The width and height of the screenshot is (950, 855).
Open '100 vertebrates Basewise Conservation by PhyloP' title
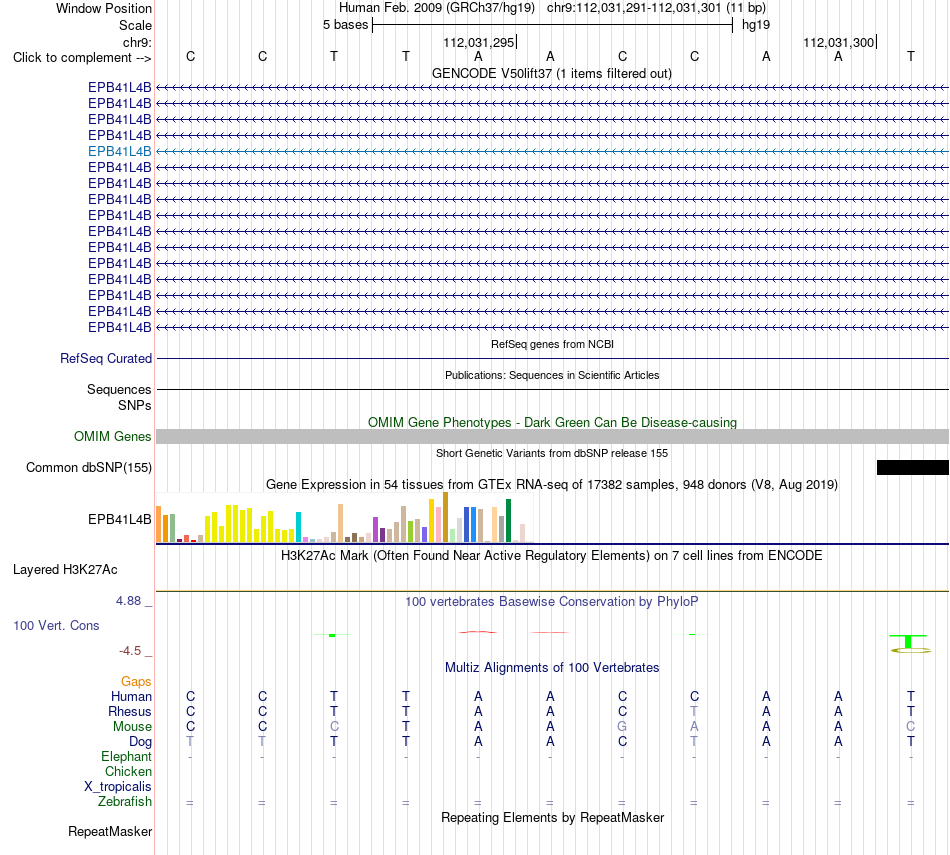[x=552, y=602]
